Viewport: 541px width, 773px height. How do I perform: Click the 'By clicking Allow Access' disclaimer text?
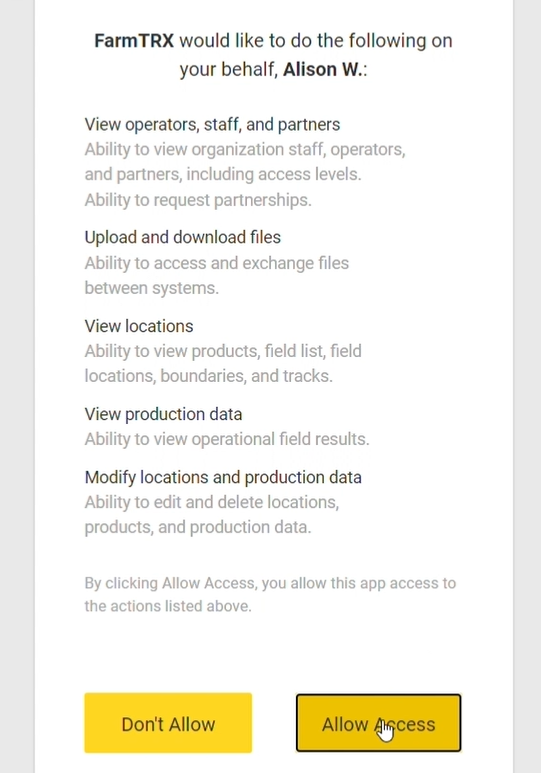pos(270,594)
